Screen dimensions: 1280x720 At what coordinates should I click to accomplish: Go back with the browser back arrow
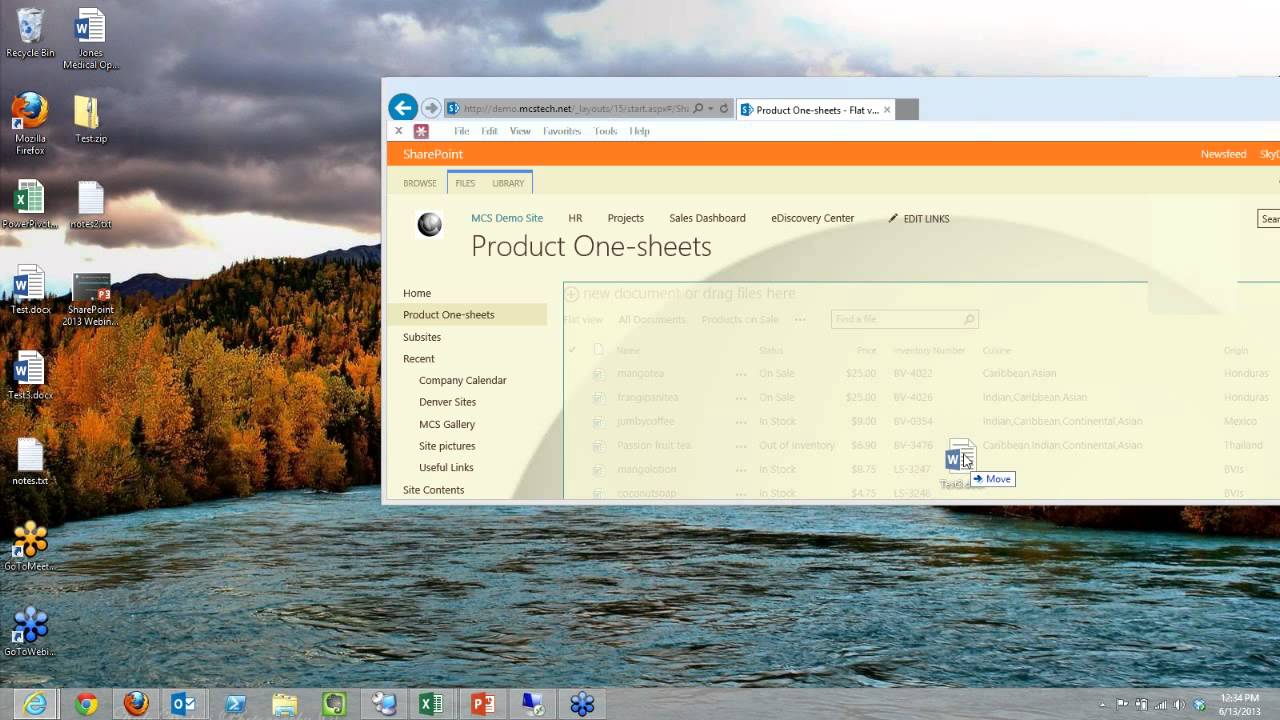tap(403, 107)
